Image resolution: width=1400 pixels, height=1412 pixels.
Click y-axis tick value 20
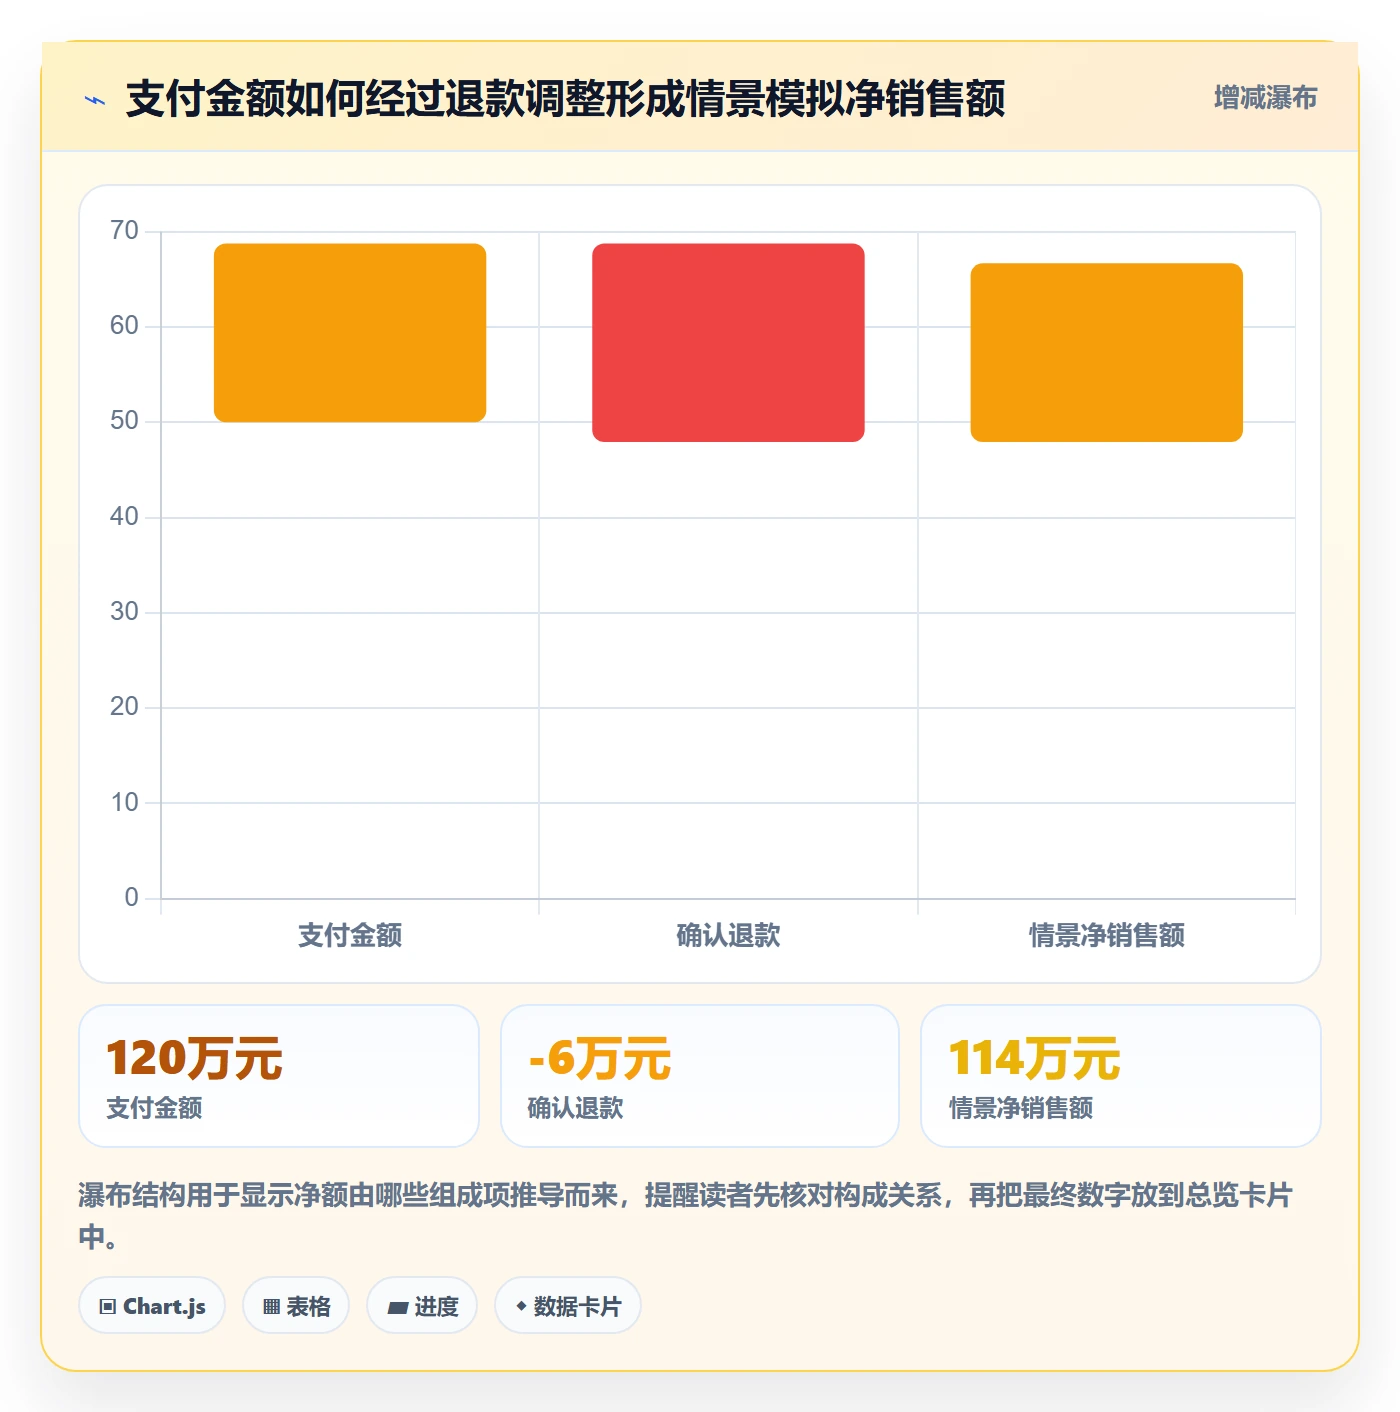pos(124,707)
